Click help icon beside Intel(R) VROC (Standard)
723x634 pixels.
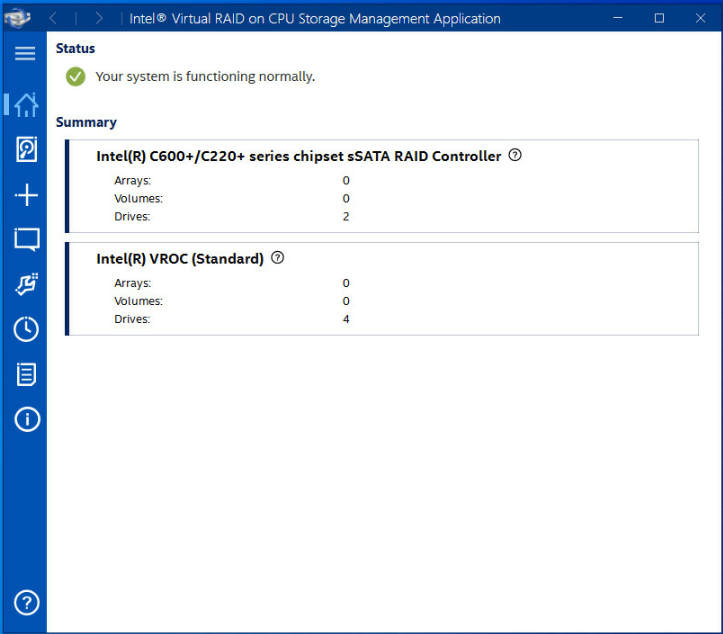tap(278, 257)
